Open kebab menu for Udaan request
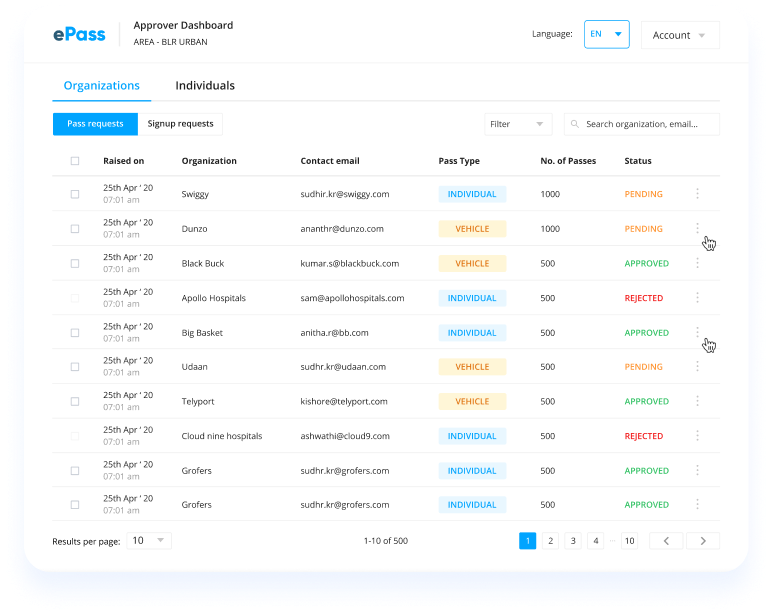 [697, 367]
